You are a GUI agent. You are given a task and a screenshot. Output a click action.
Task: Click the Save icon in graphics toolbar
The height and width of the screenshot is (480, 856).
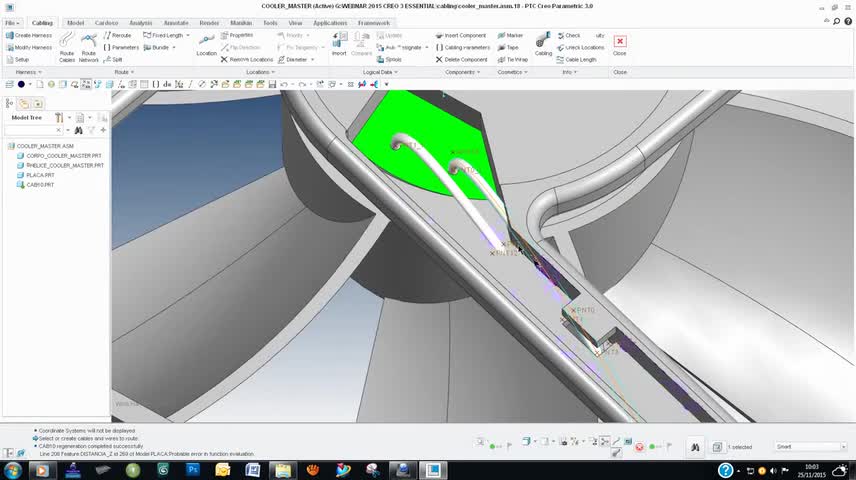(272, 84)
